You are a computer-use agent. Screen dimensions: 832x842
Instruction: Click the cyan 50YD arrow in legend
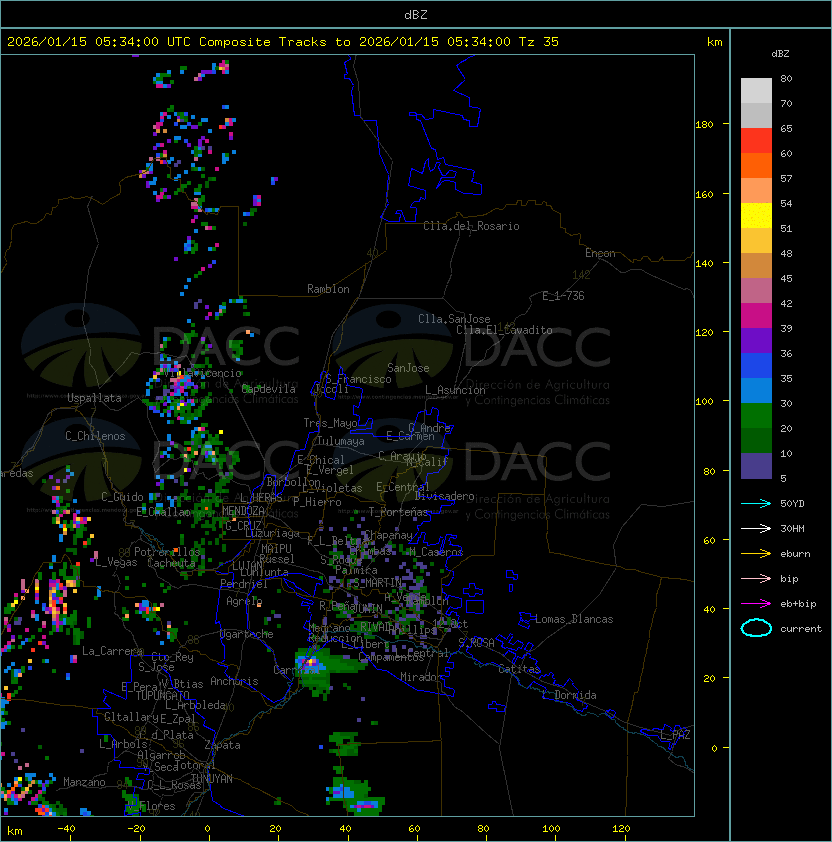756,503
